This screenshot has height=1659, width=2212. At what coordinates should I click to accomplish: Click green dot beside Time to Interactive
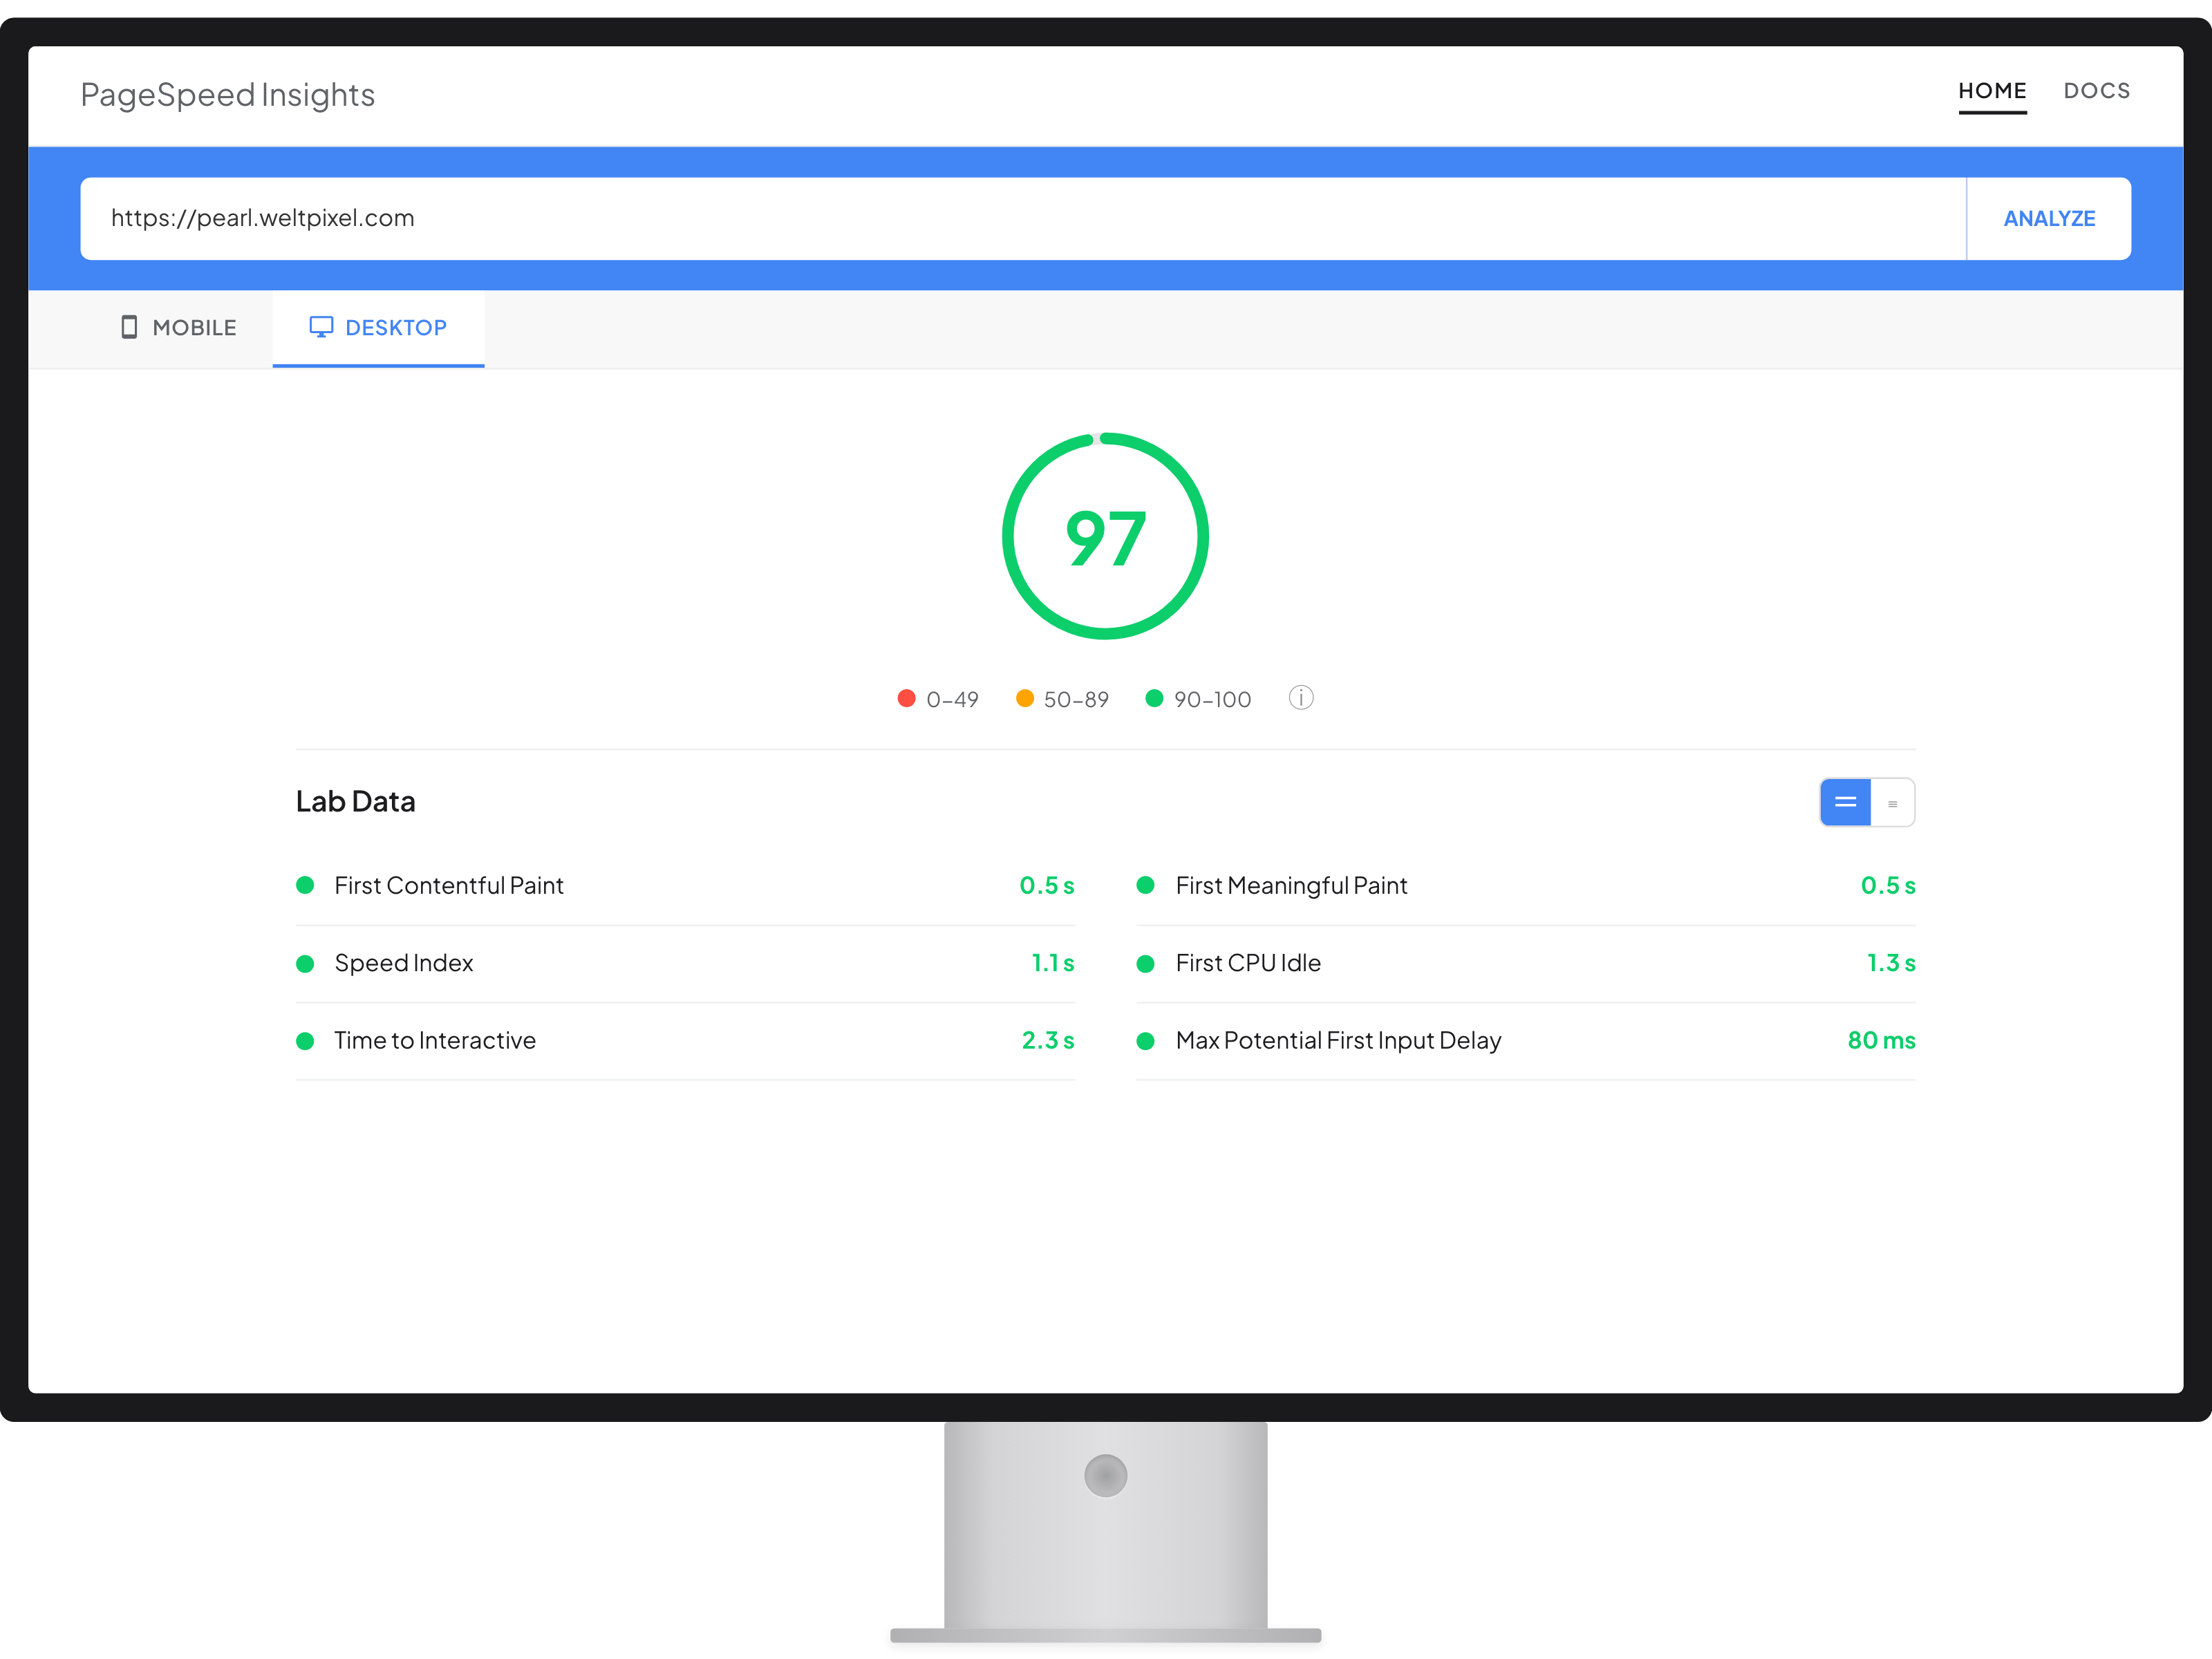[x=305, y=1041]
